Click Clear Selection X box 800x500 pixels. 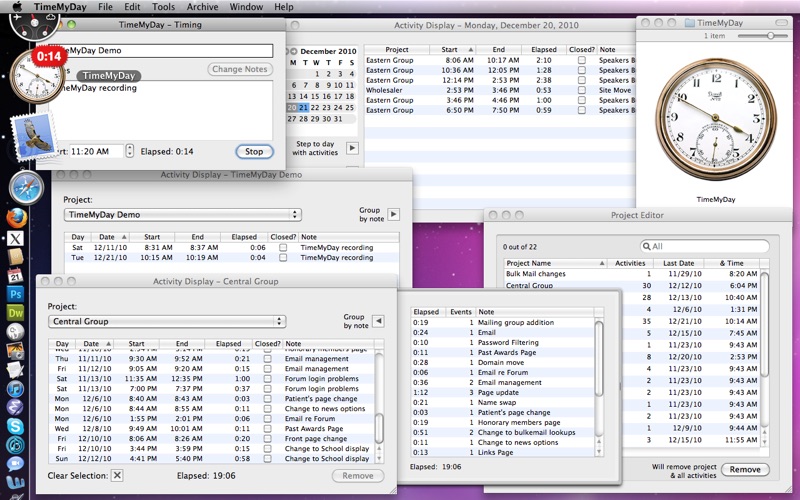click(x=117, y=476)
